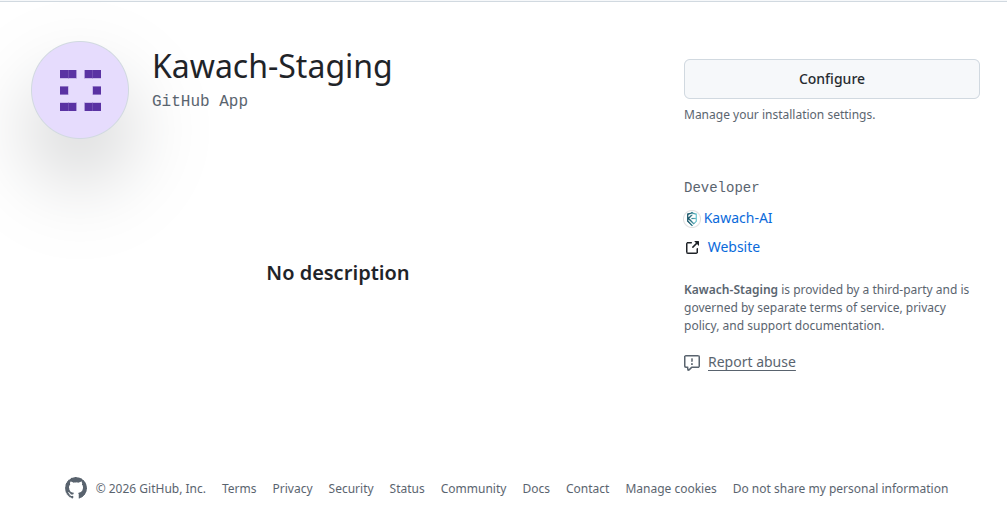Open the Terms footer link

pyautogui.click(x=239, y=489)
